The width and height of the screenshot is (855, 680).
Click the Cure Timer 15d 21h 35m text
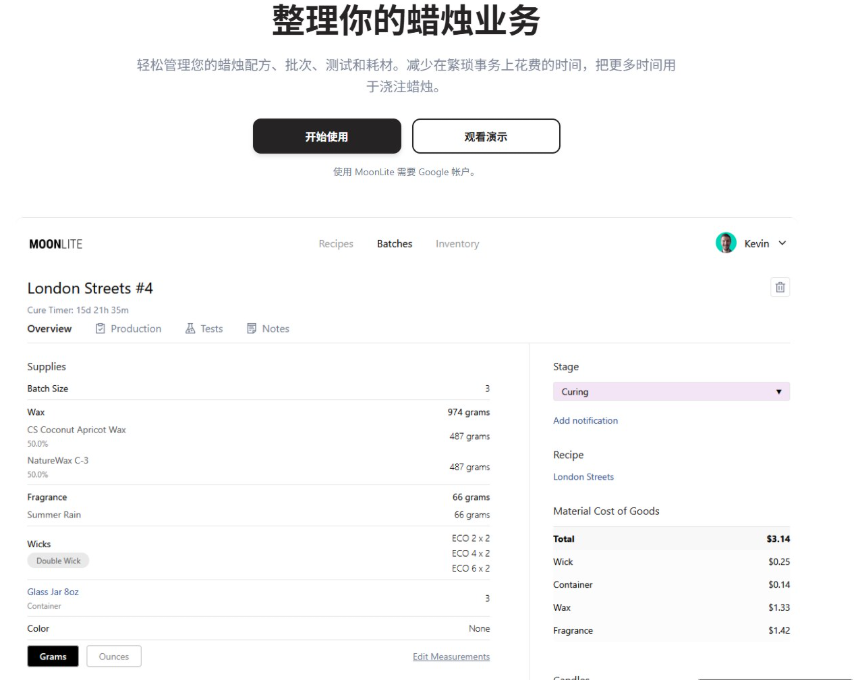coord(78,310)
